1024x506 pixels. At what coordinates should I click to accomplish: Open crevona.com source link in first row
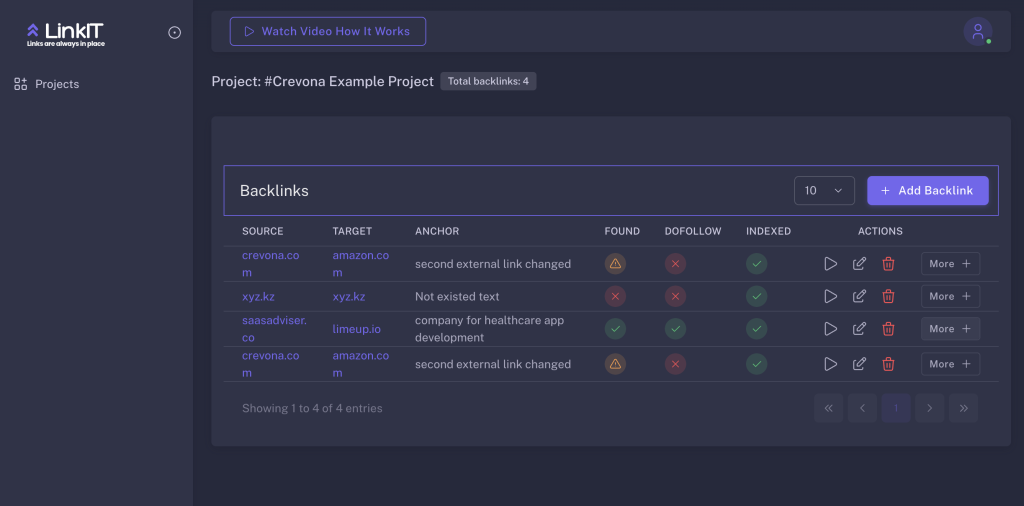tap(270, 264)
